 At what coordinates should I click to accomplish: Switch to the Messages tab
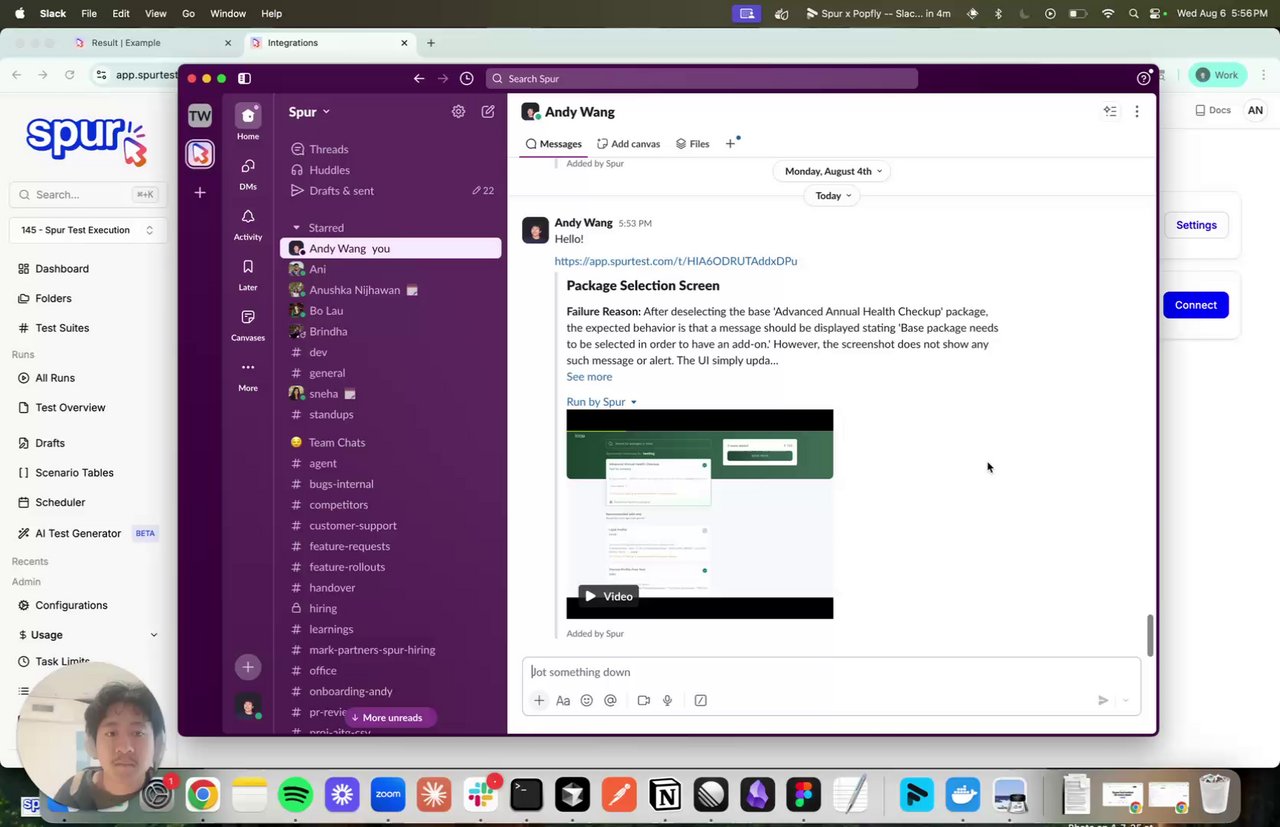(554, 144)
